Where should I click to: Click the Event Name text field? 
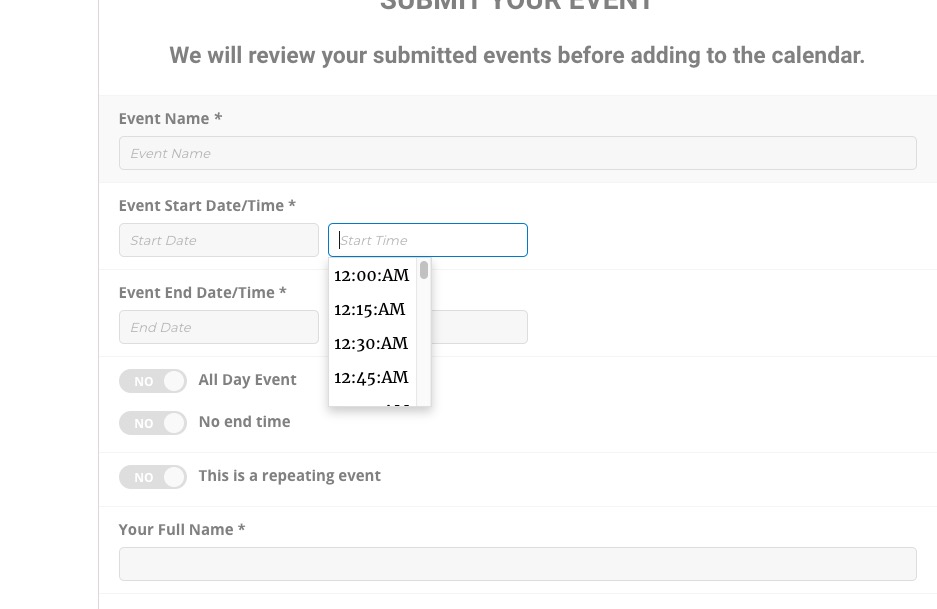pos(517,153)
